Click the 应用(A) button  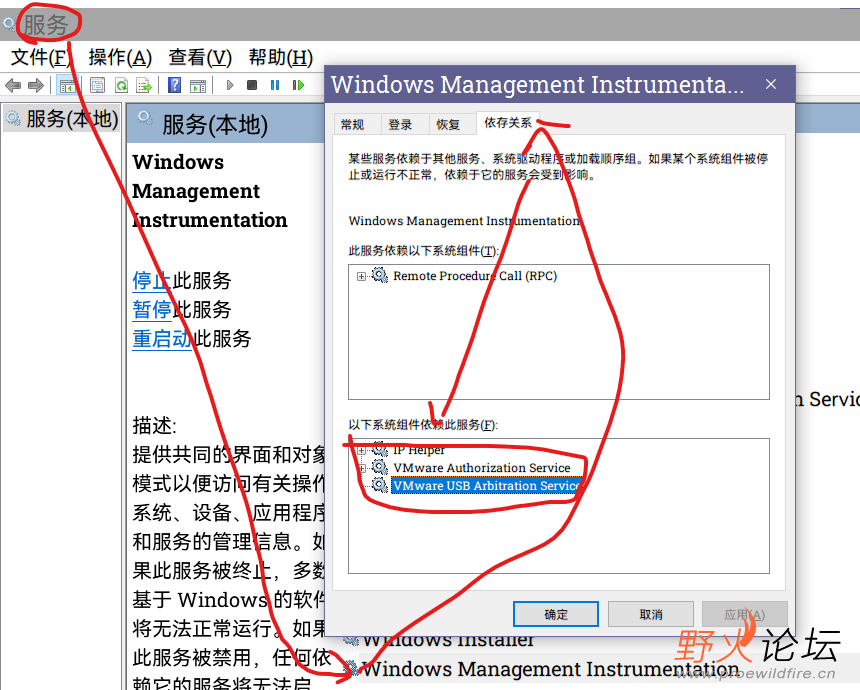745,614
